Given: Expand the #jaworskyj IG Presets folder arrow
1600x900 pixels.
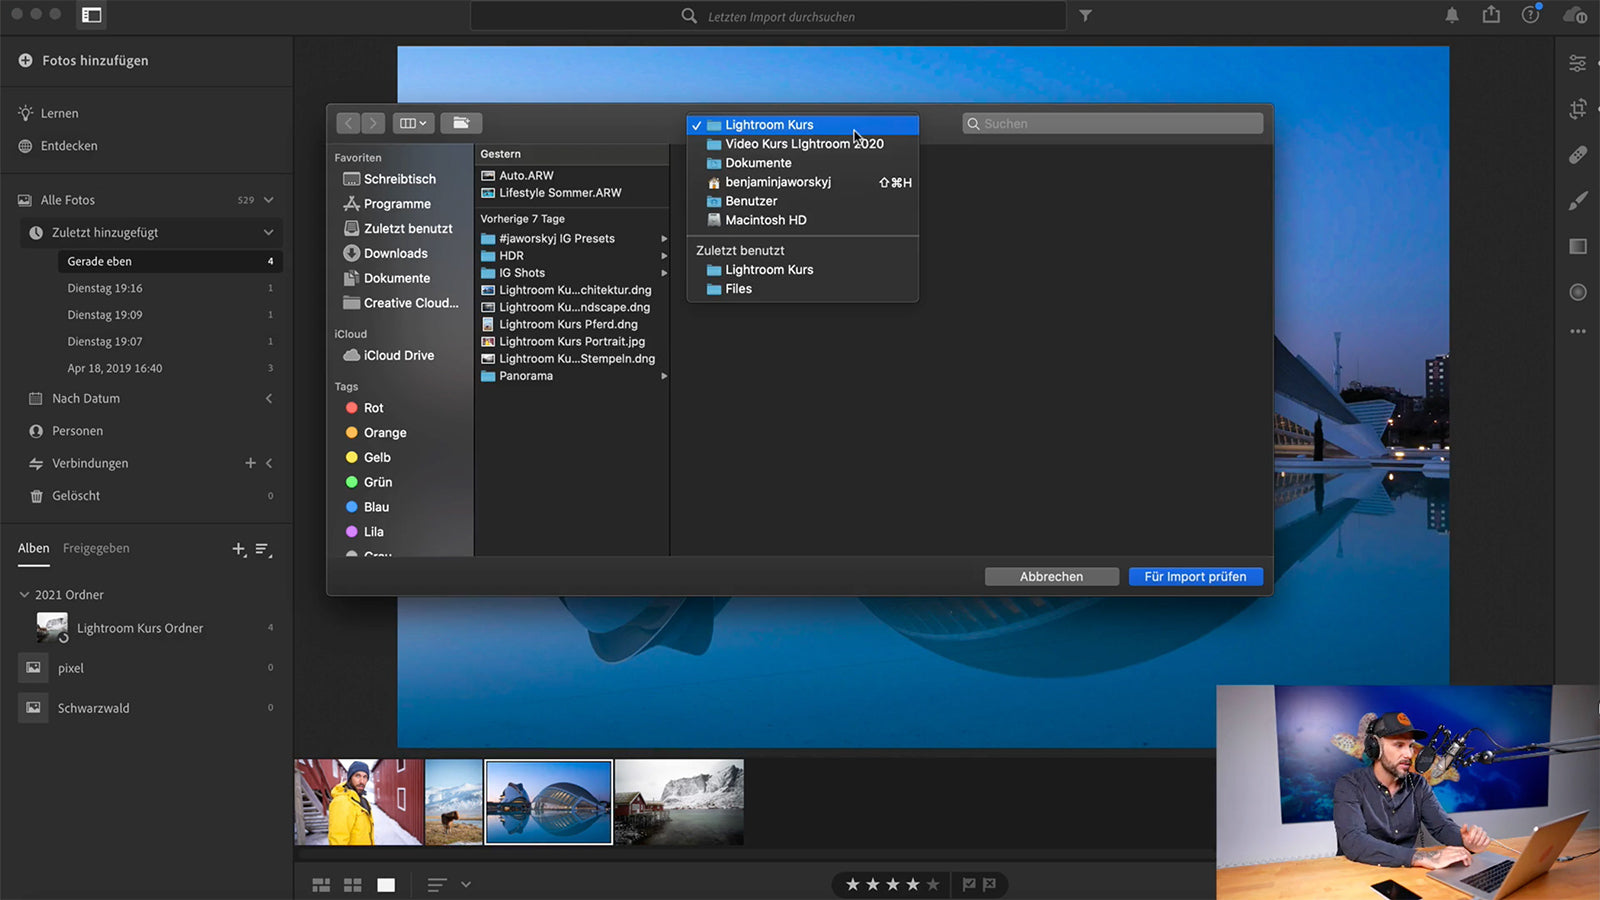Looking at the screenshot, I should (x=664, y=239).
